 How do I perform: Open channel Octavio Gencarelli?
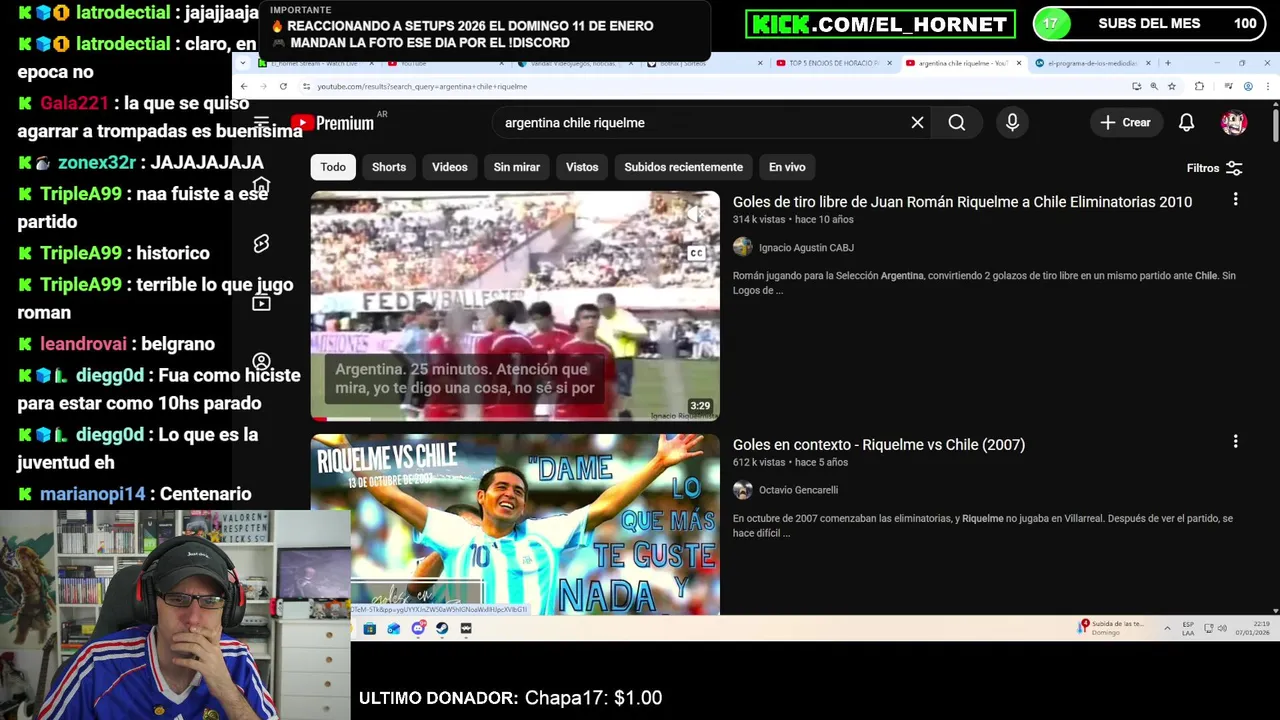pyautogui.click(x=798, y=490)
